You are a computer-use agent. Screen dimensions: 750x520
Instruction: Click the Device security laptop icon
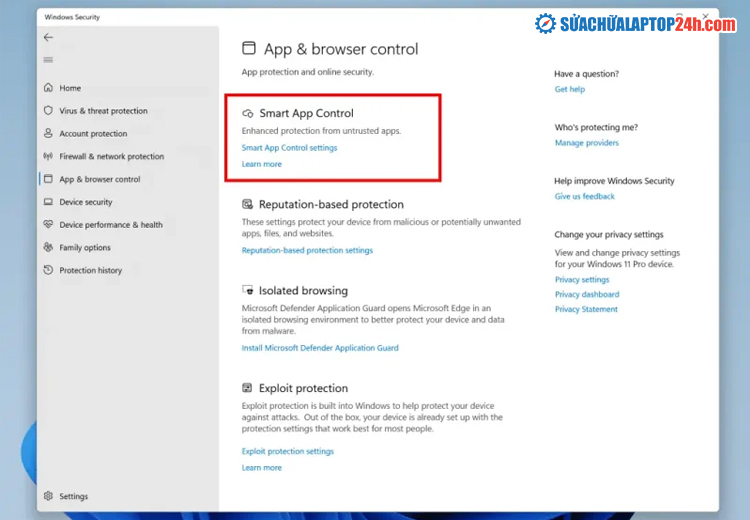(48, 202)
